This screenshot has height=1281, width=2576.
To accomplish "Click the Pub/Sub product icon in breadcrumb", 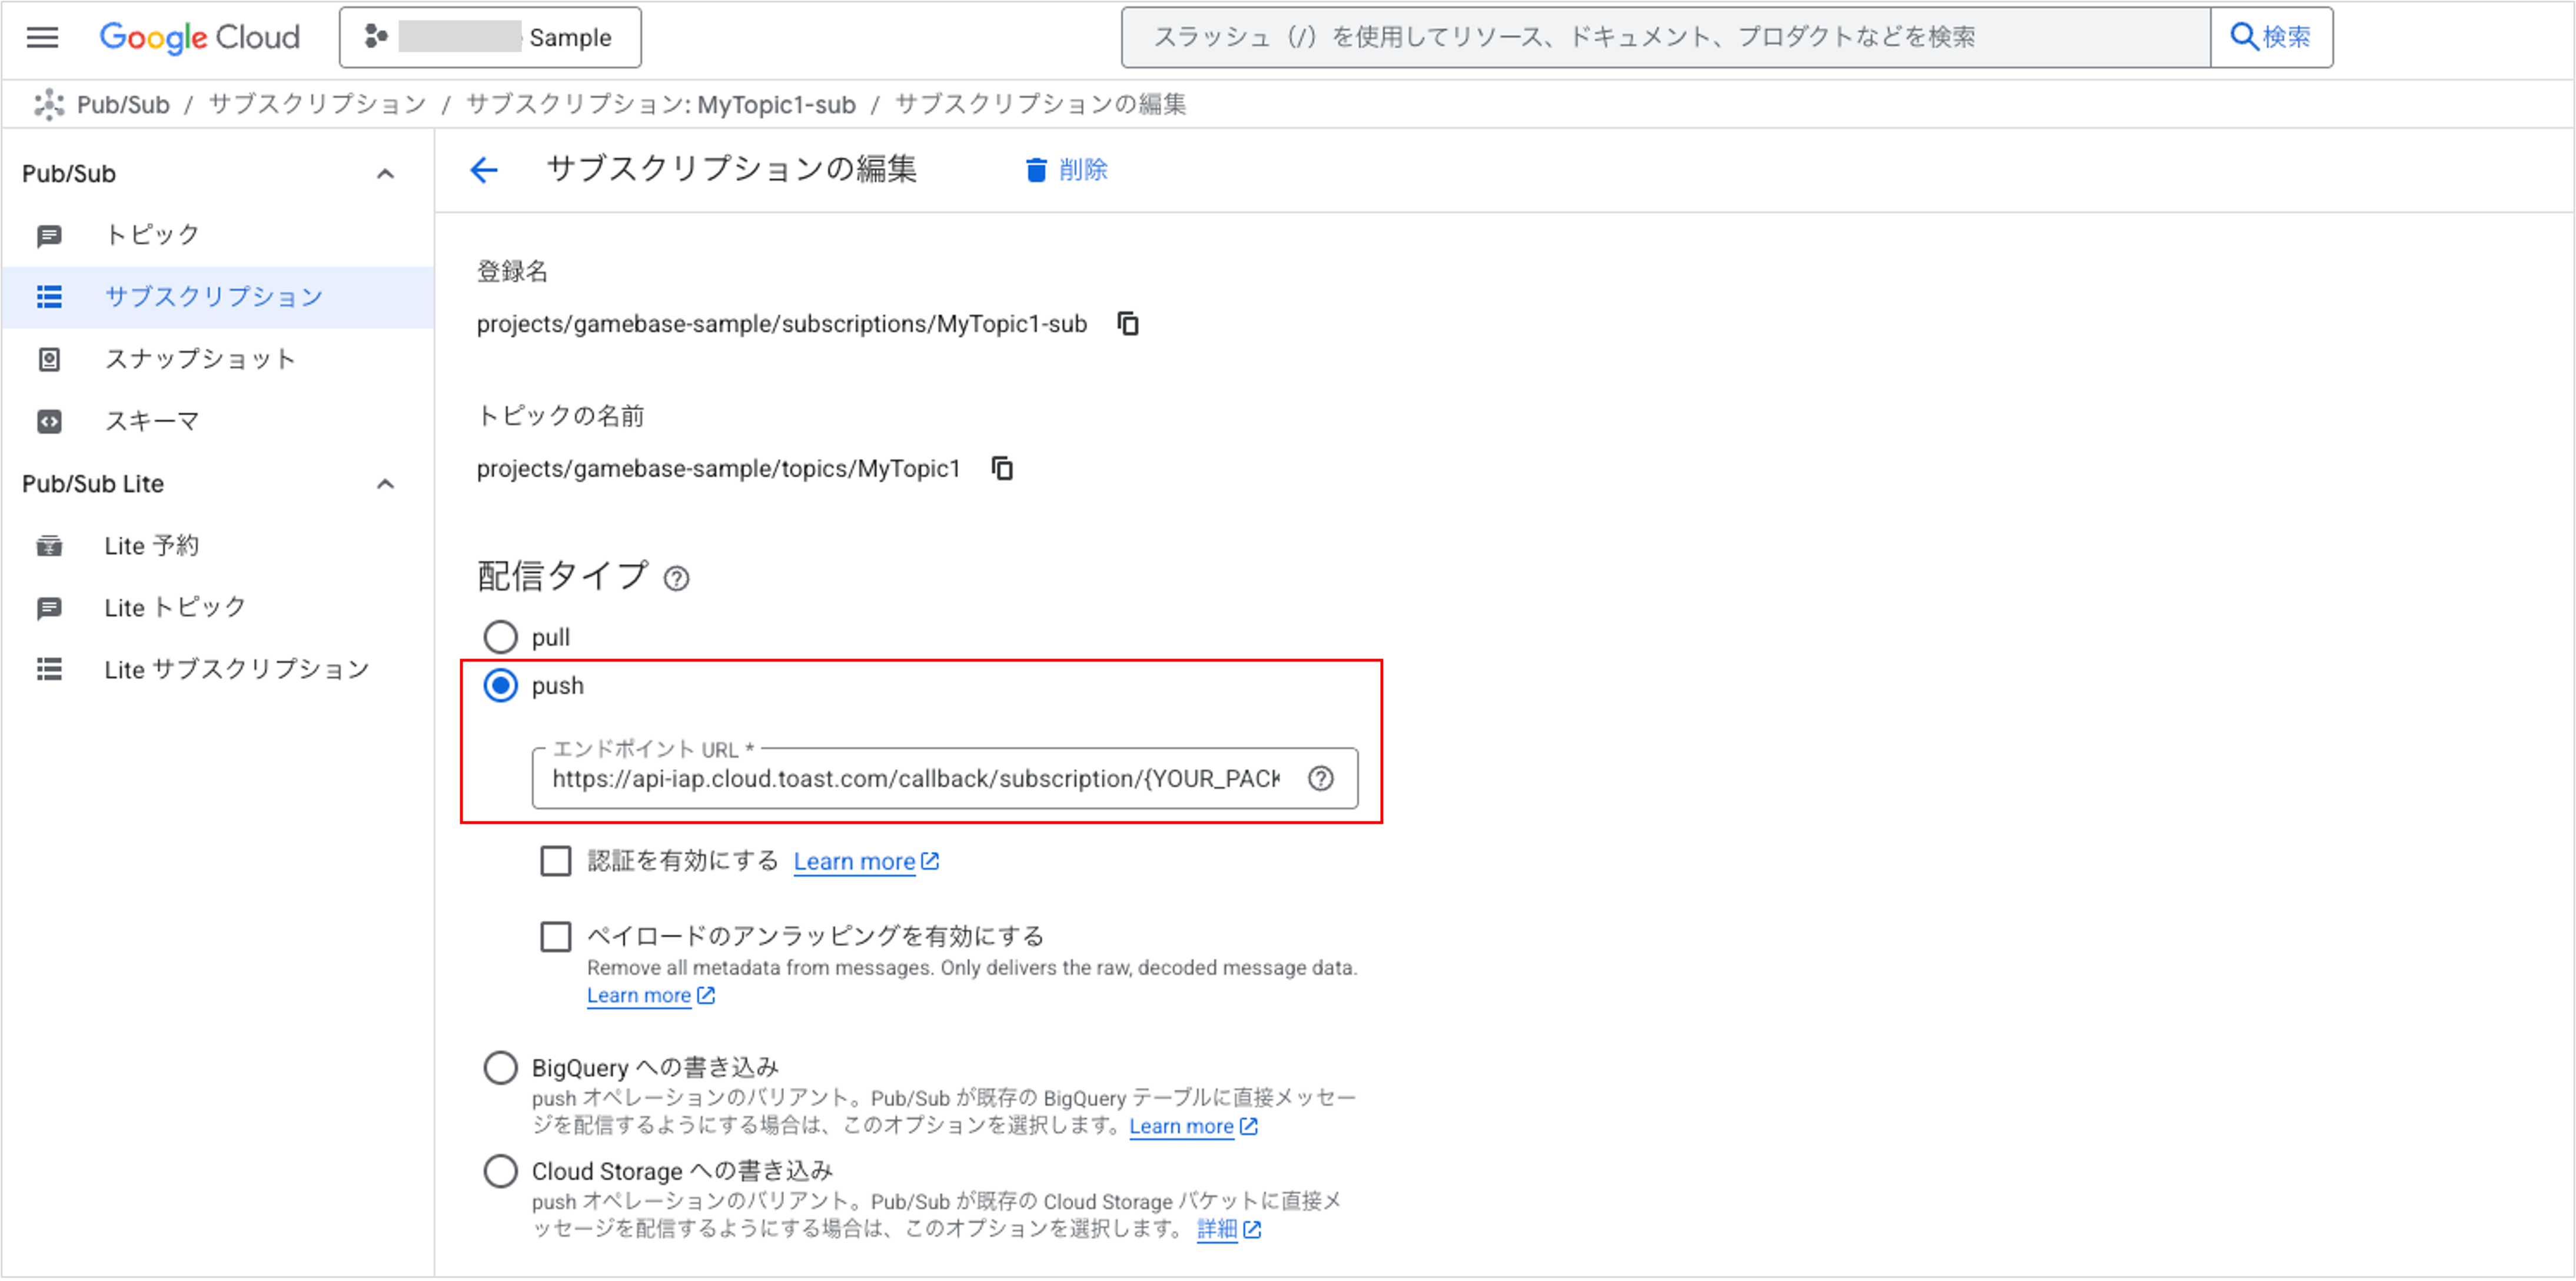I will pos(49,104).
